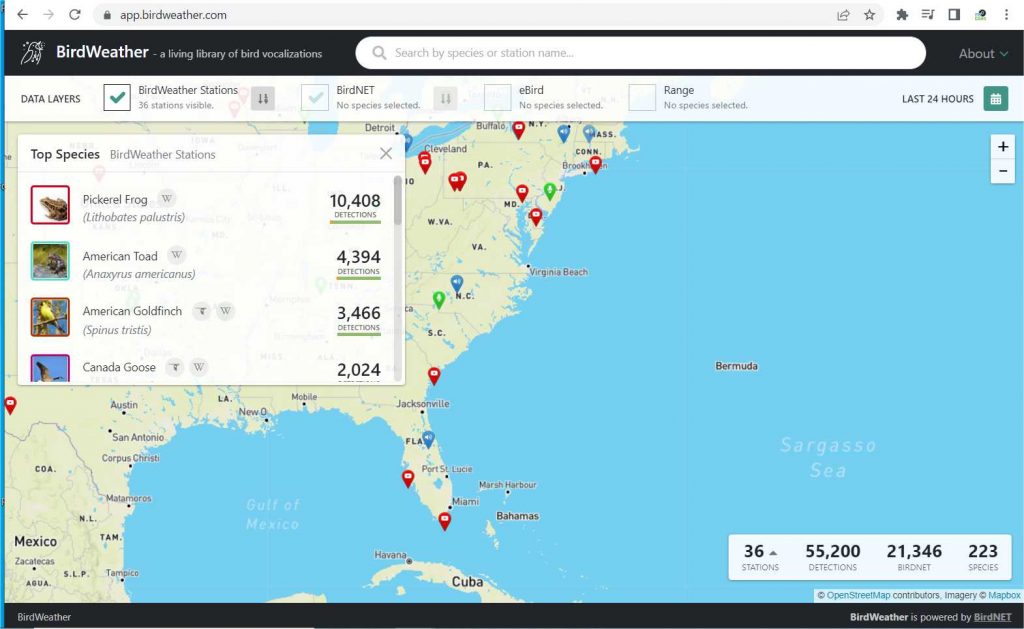This screenshot has height=629, width=1024.
Task: Select the red station pin south of Miami
Action: (445, 521)
